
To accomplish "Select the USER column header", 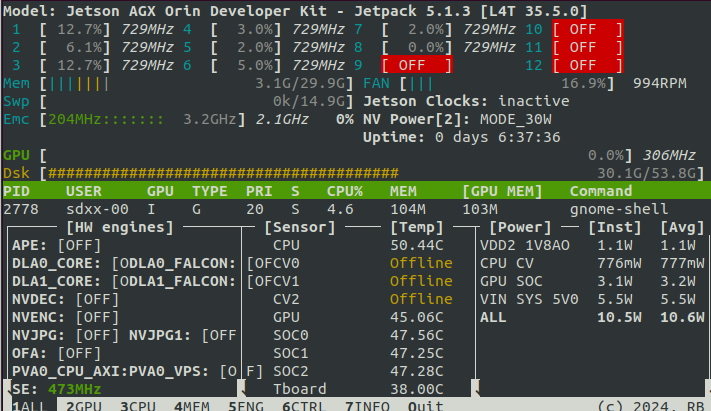I will (84, 191).
